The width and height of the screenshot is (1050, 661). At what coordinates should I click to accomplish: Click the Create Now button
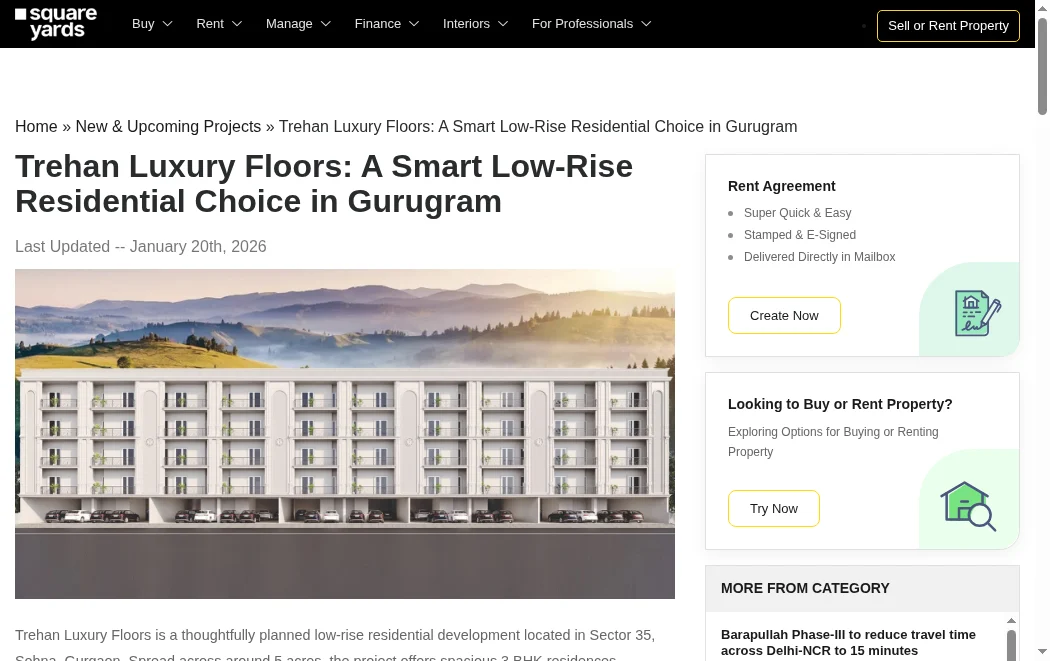point(784,315)
